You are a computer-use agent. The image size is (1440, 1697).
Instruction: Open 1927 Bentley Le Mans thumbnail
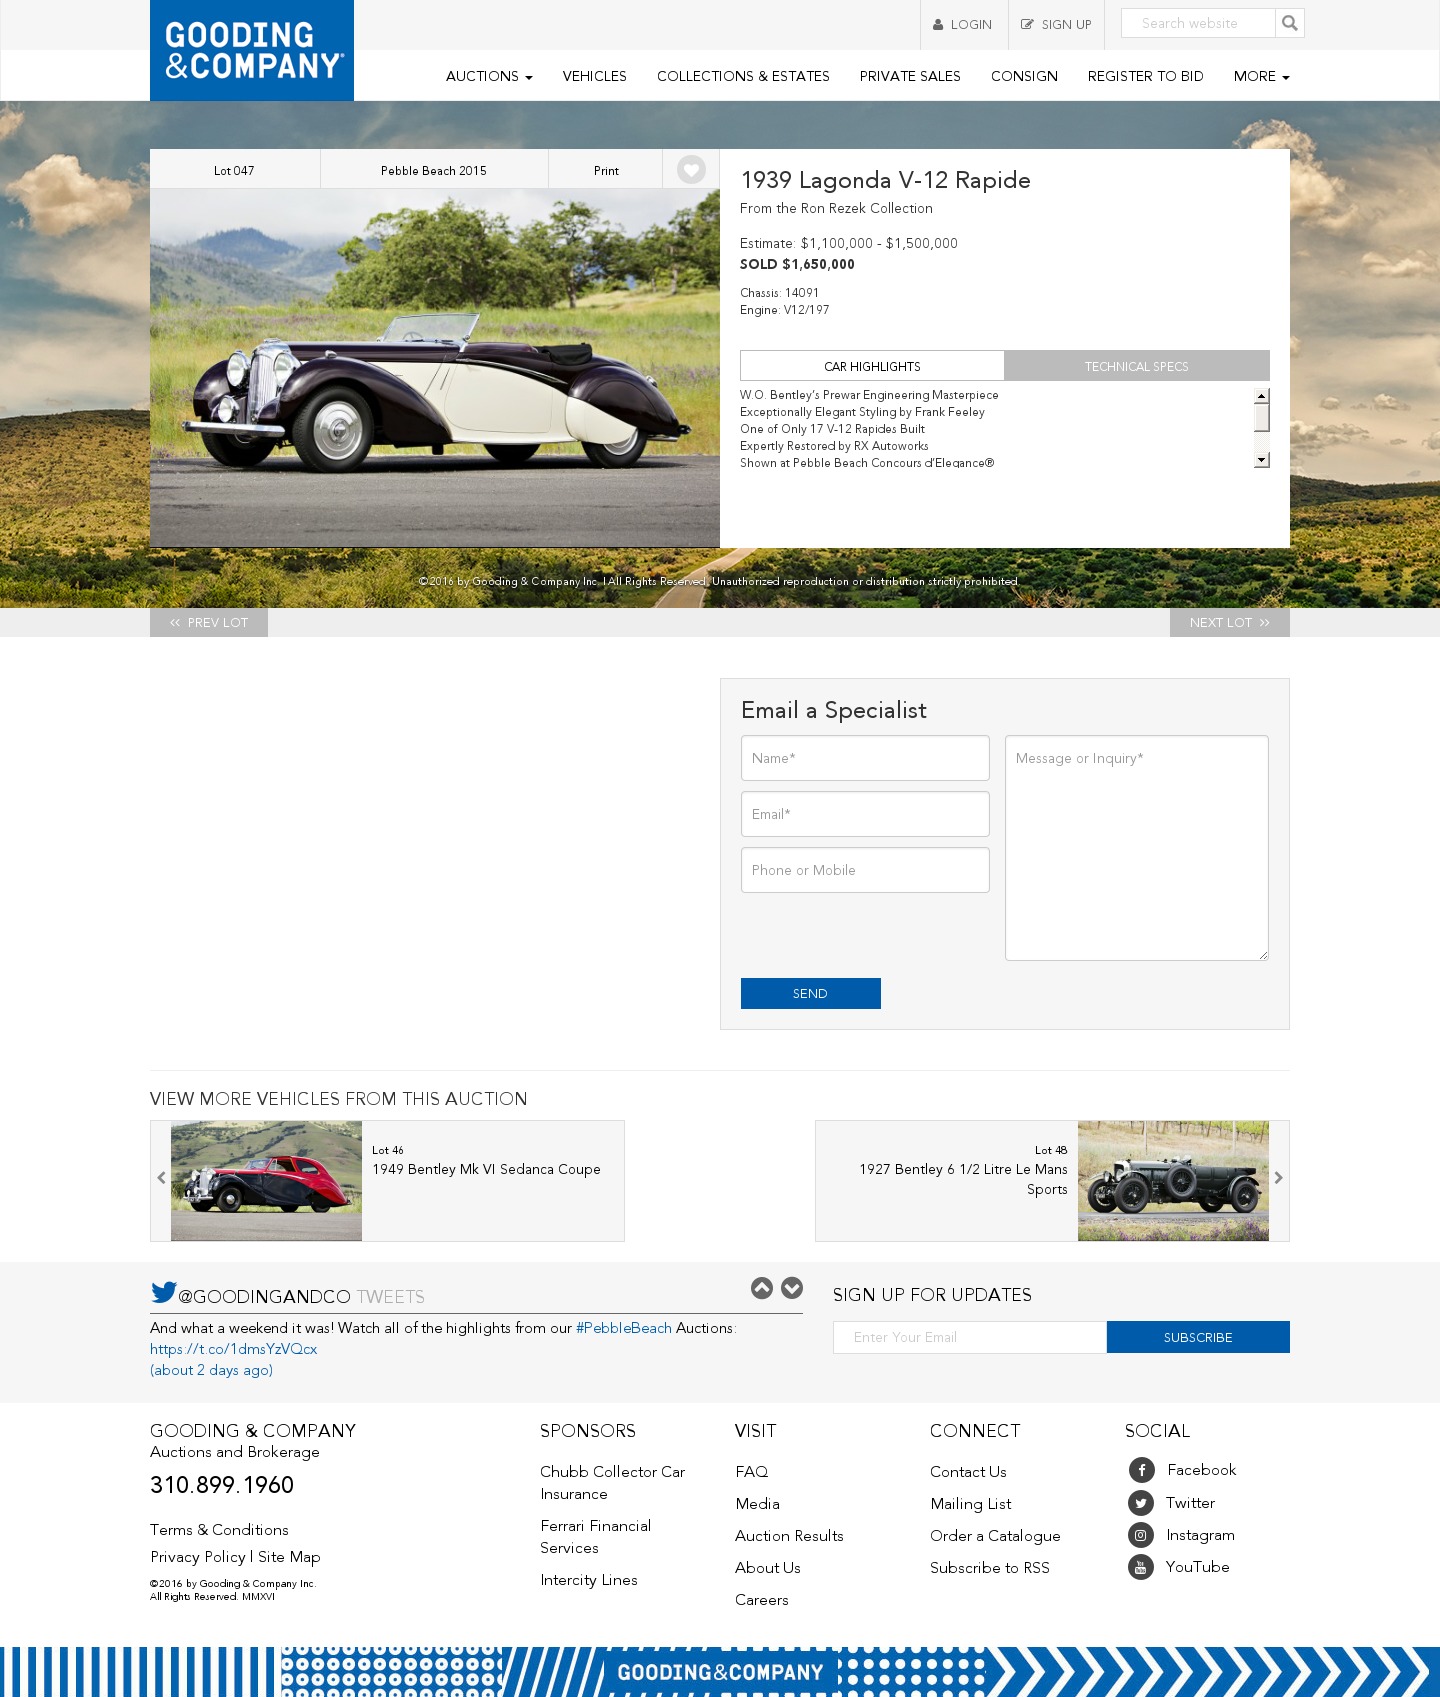coord(1173,1181)
